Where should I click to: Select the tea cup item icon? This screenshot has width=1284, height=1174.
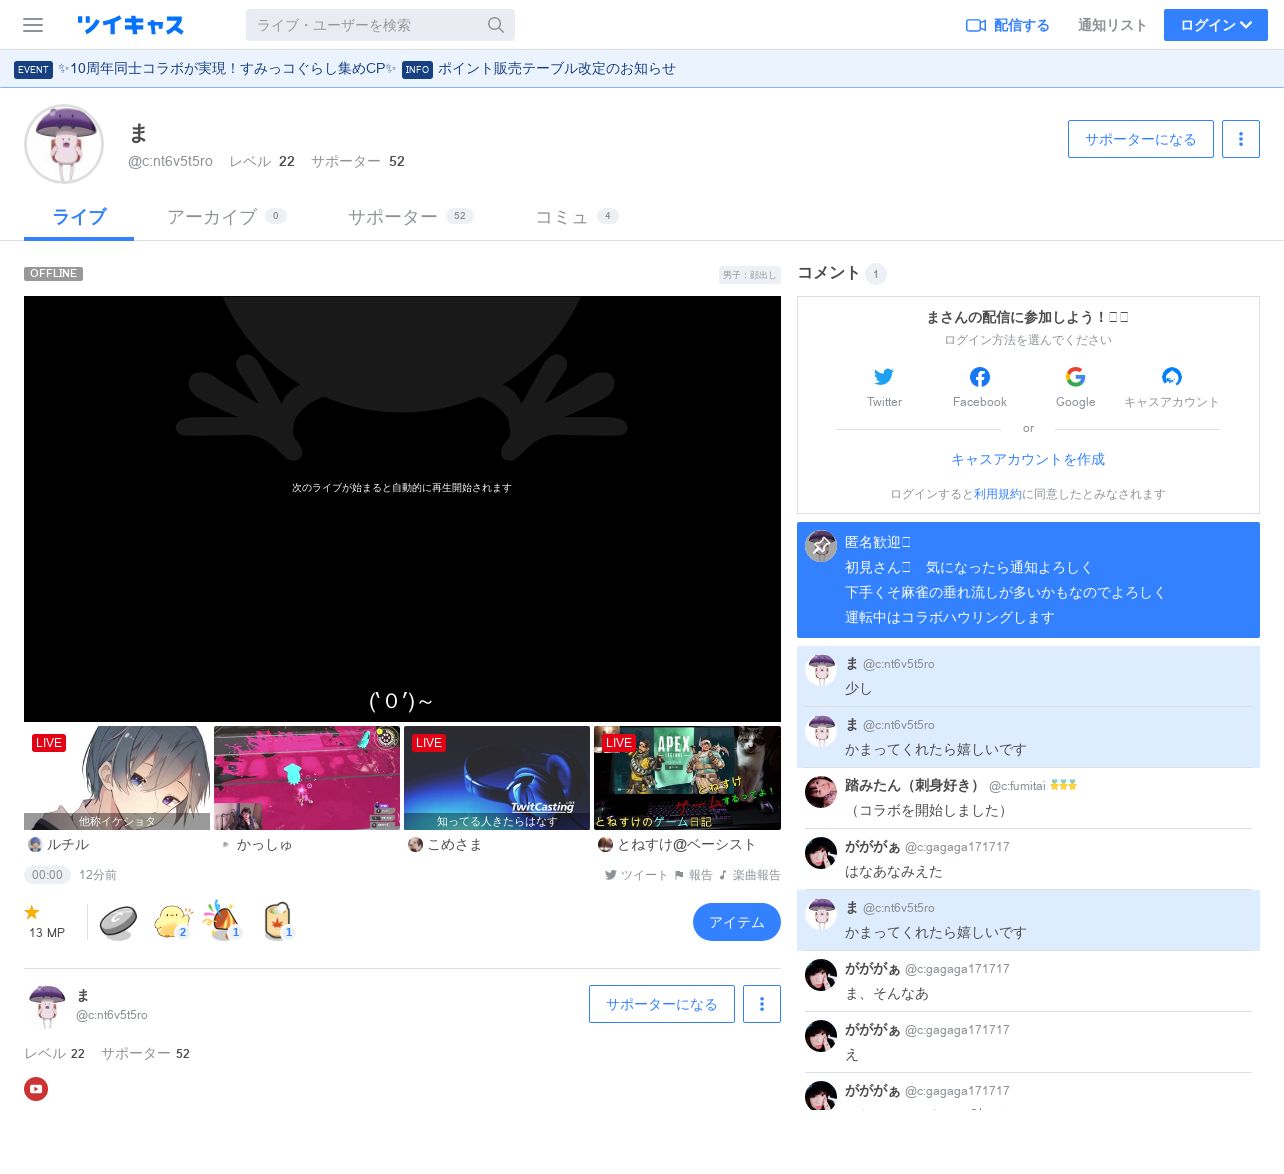277,921
